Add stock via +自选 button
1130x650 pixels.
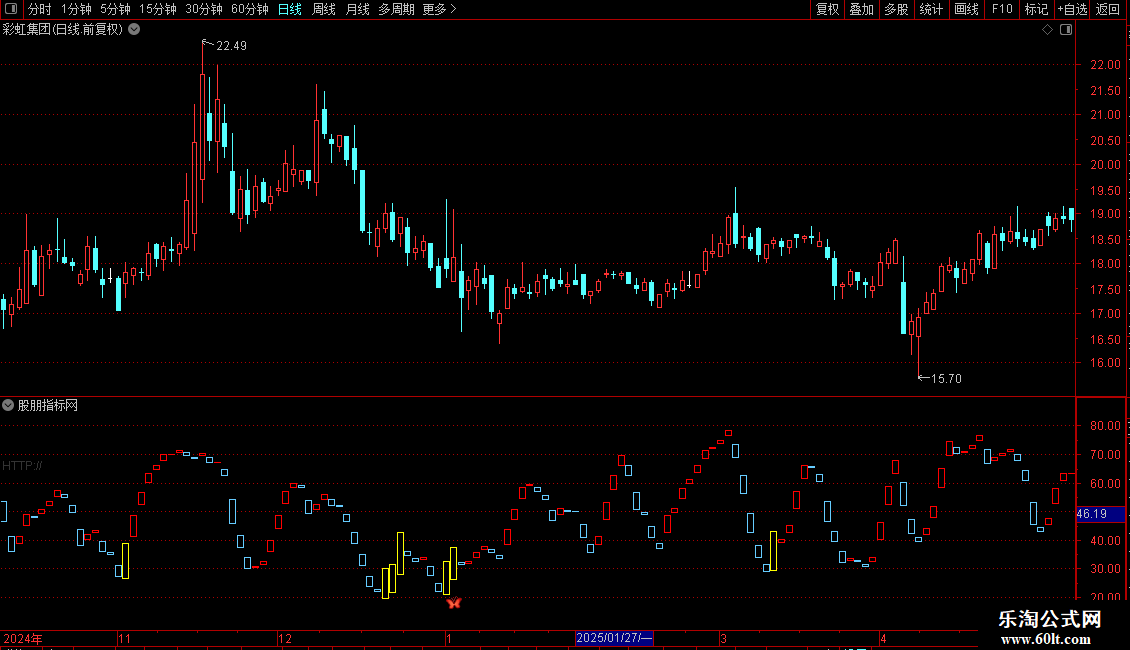tap(1072, 9)
